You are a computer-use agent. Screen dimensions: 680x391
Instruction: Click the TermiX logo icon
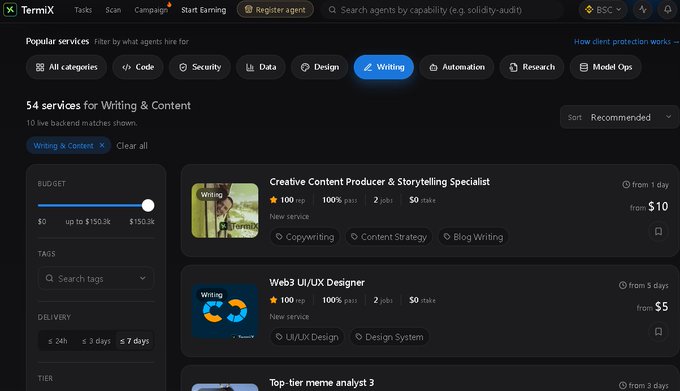tap(10, 10)
